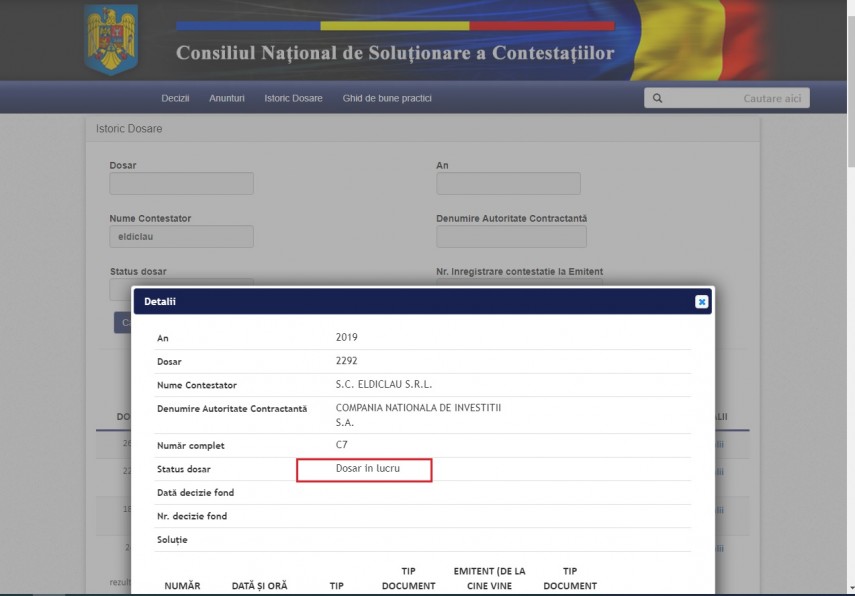855x596 pixels.
Task: Click the DATĂ ȘI ORĂ column header
Action: (x=259, y=585)
